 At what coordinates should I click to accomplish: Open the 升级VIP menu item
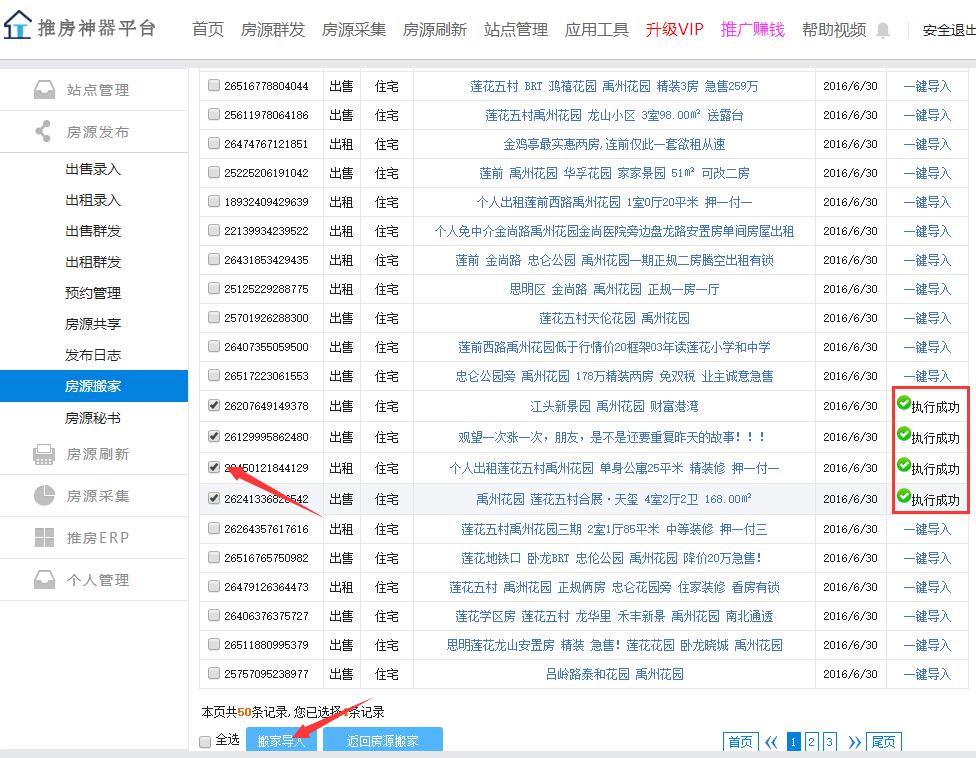pos(674,30)
